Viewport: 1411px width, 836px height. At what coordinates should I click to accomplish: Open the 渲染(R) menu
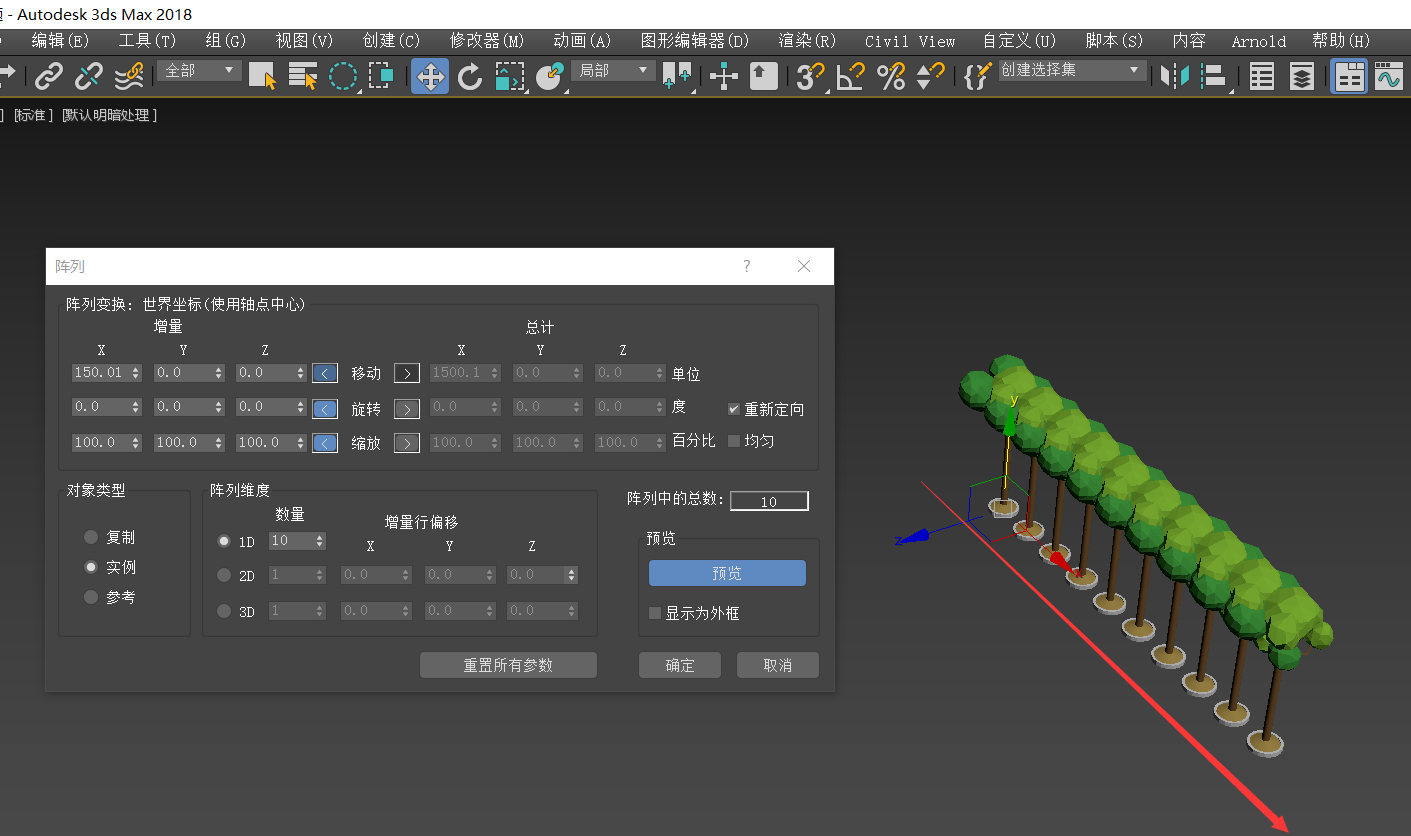point(807,41)
